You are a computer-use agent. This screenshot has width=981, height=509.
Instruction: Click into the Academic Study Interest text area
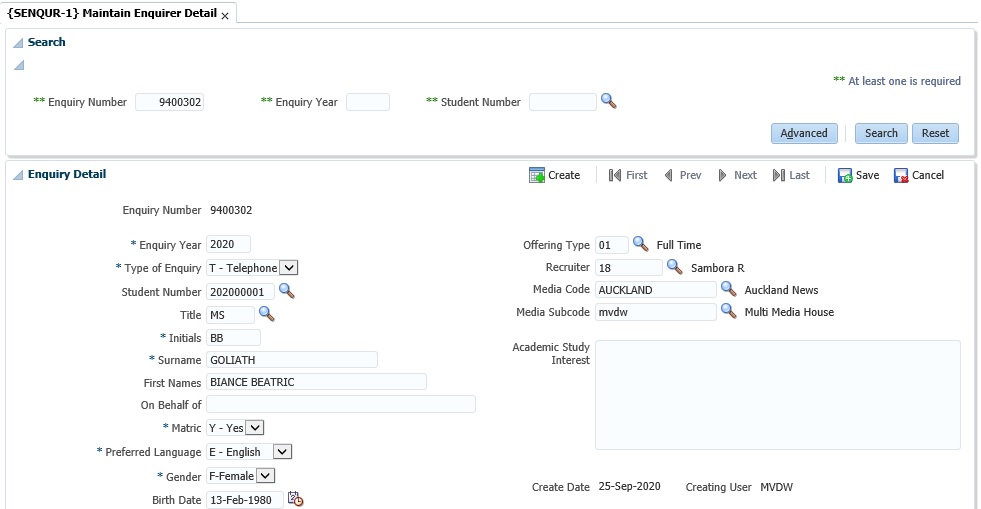(x=777, y=395)
